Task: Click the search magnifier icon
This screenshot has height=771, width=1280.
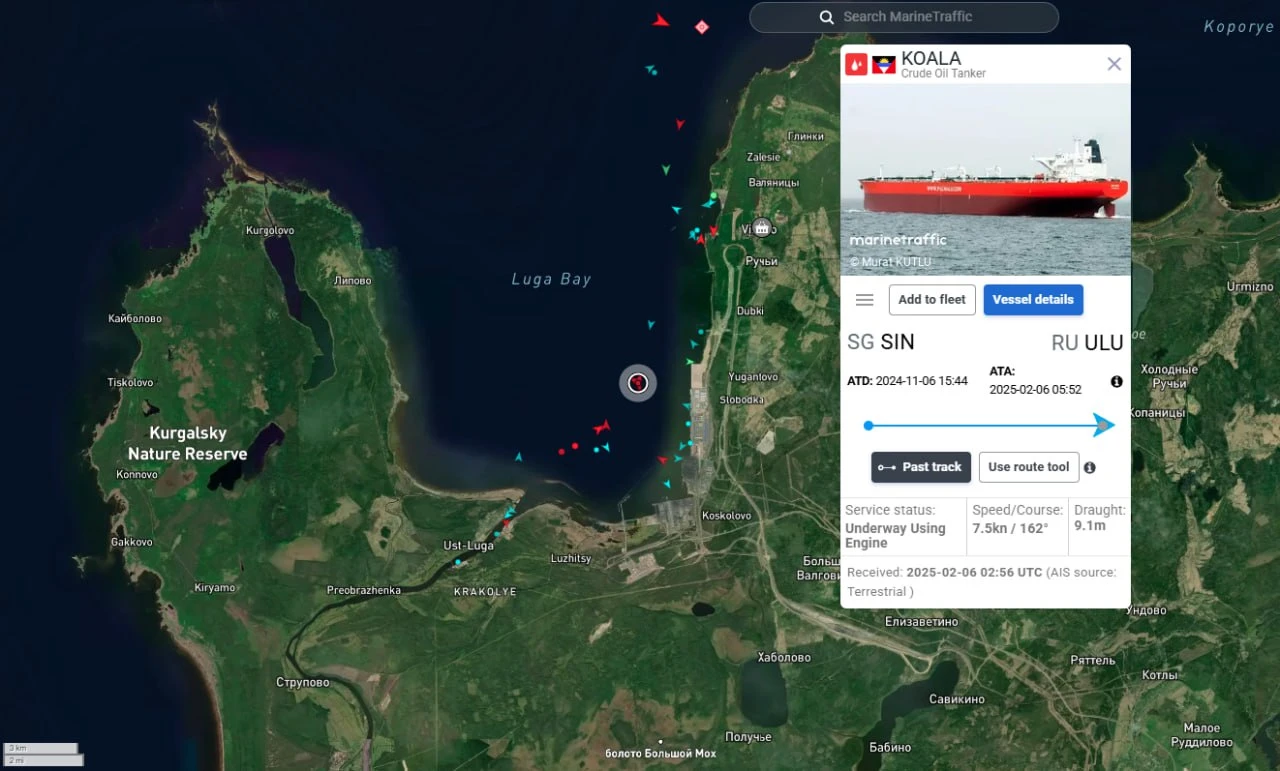Action: 826,17
